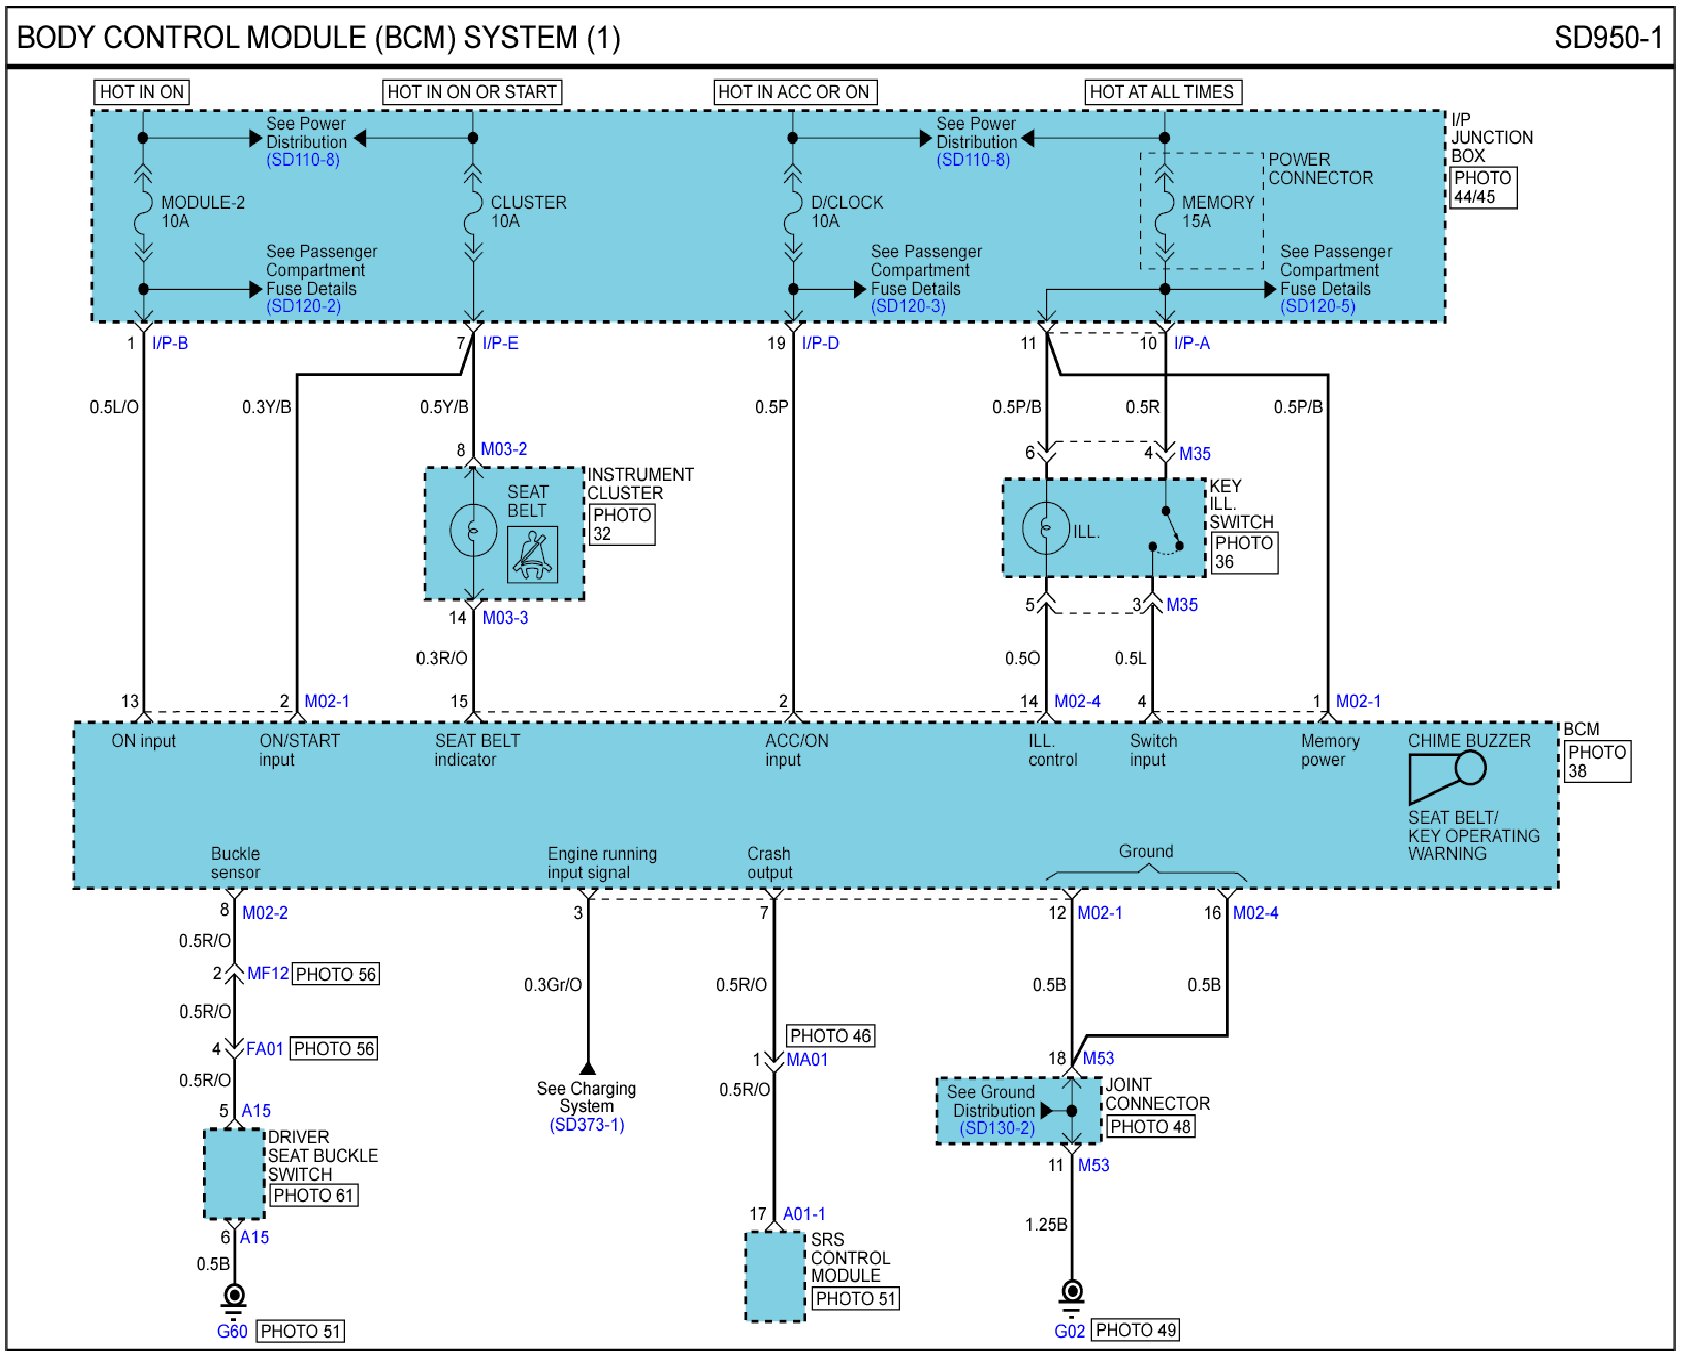Open the SD373-1 charging system link
Image resolution: width=1684 pixels, height=1357 pixels.
587,1125
